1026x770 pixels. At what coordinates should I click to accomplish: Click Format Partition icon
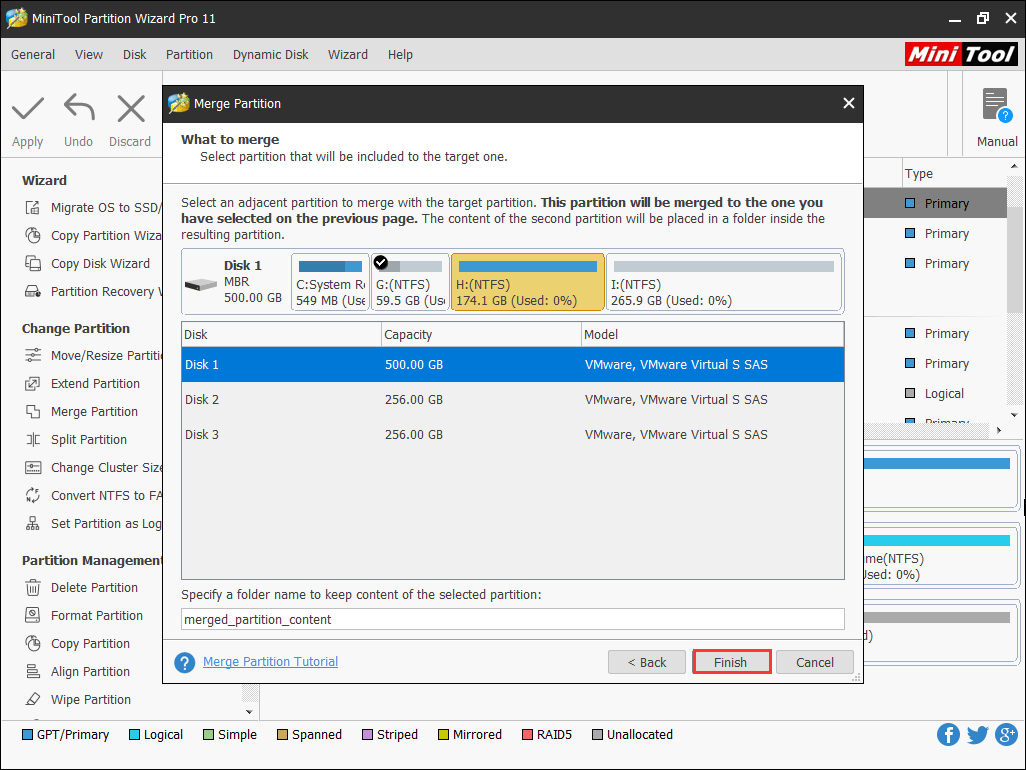32,616
